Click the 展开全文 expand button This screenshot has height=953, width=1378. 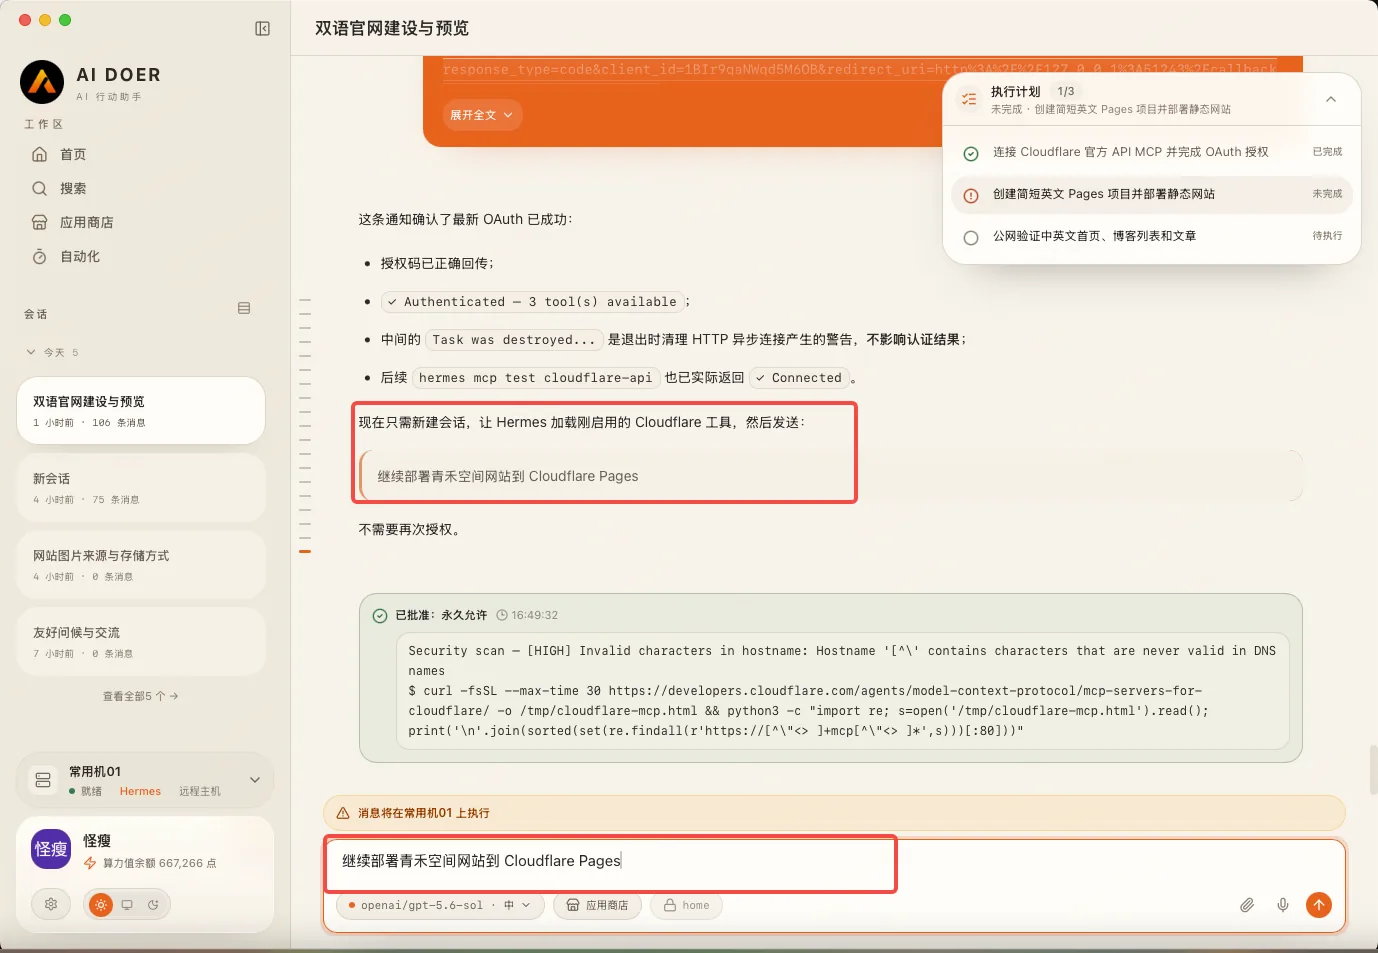click(481, 115)
